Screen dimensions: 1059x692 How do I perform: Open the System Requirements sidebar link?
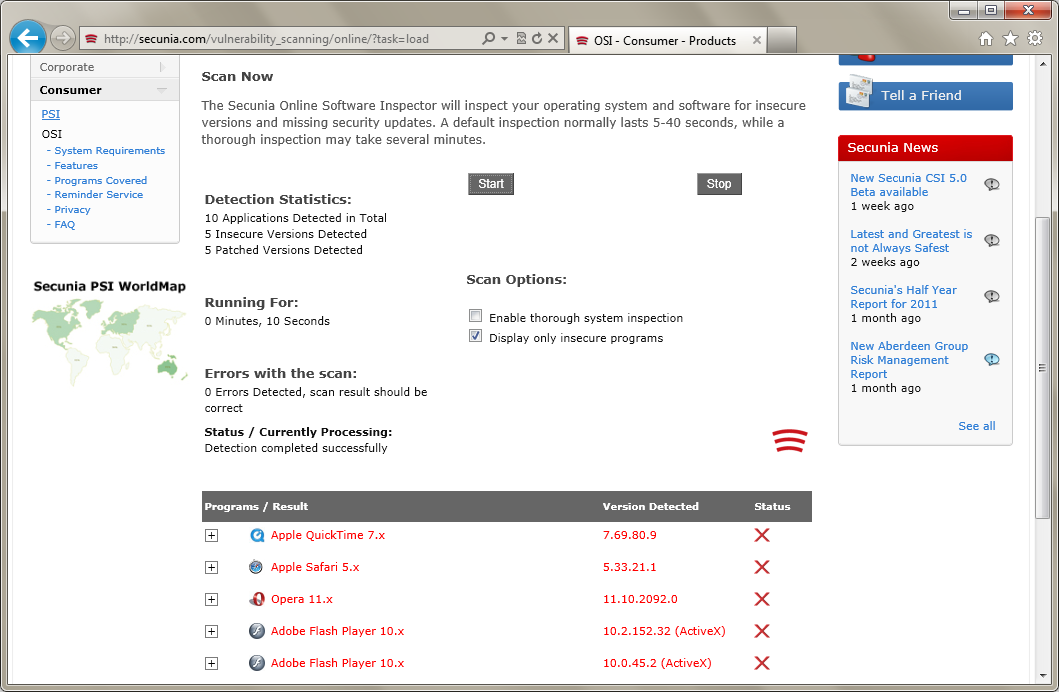[109, 151]
